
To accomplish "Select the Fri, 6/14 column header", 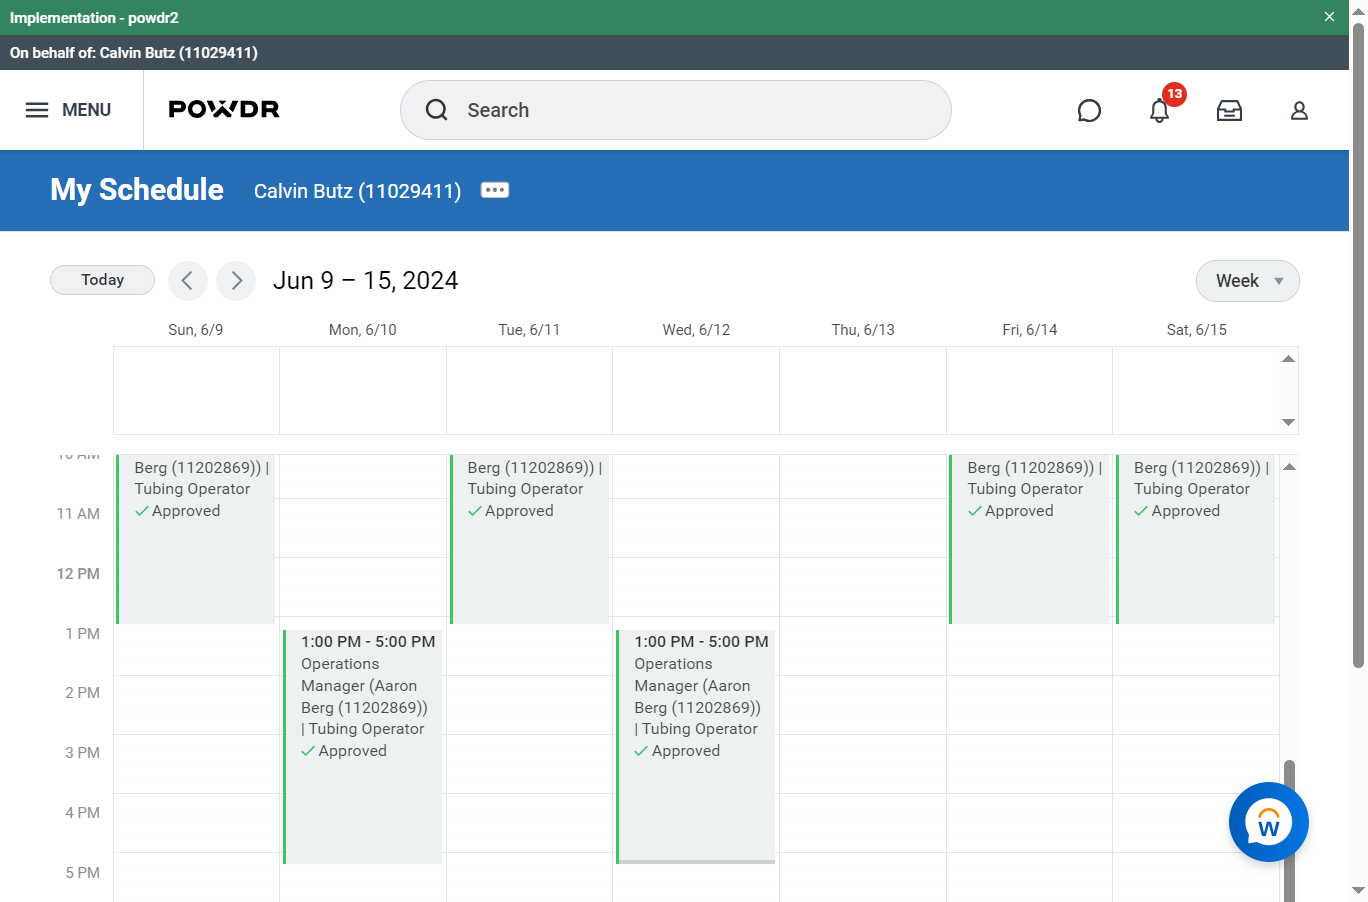I will pyautogui.click(x=1030, y=330).
